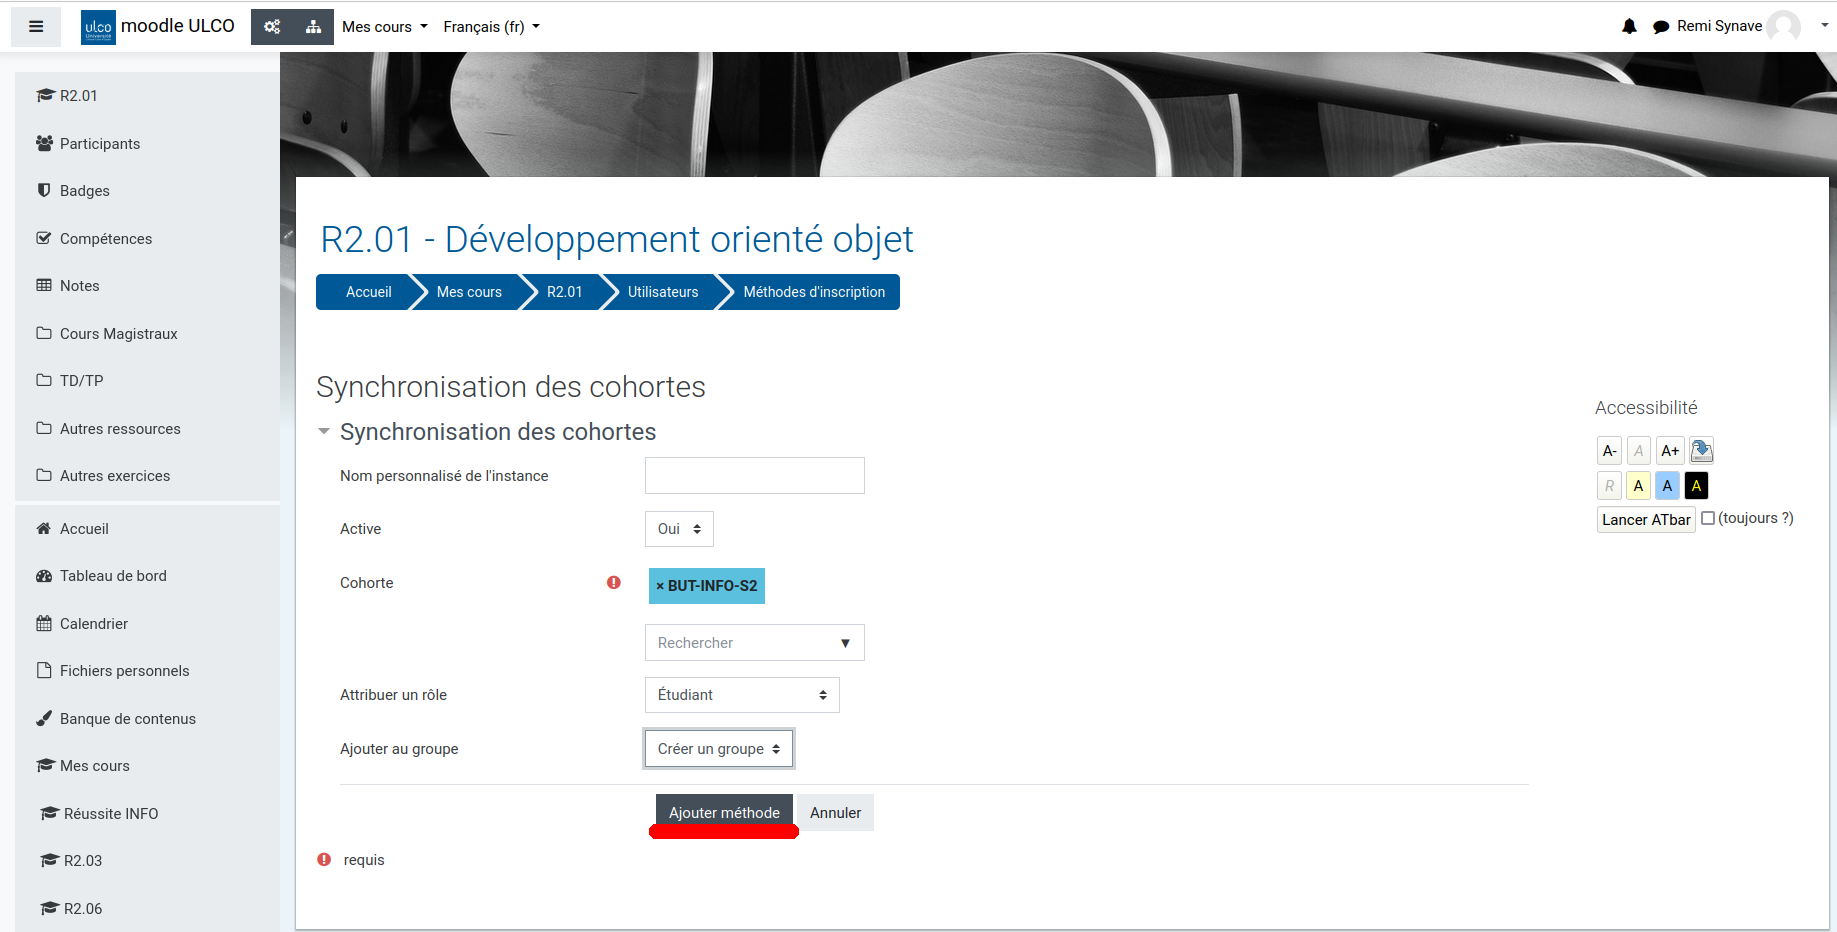Open the Créer un groupe dropdown

pyautogui.click(x=718, y=749)
